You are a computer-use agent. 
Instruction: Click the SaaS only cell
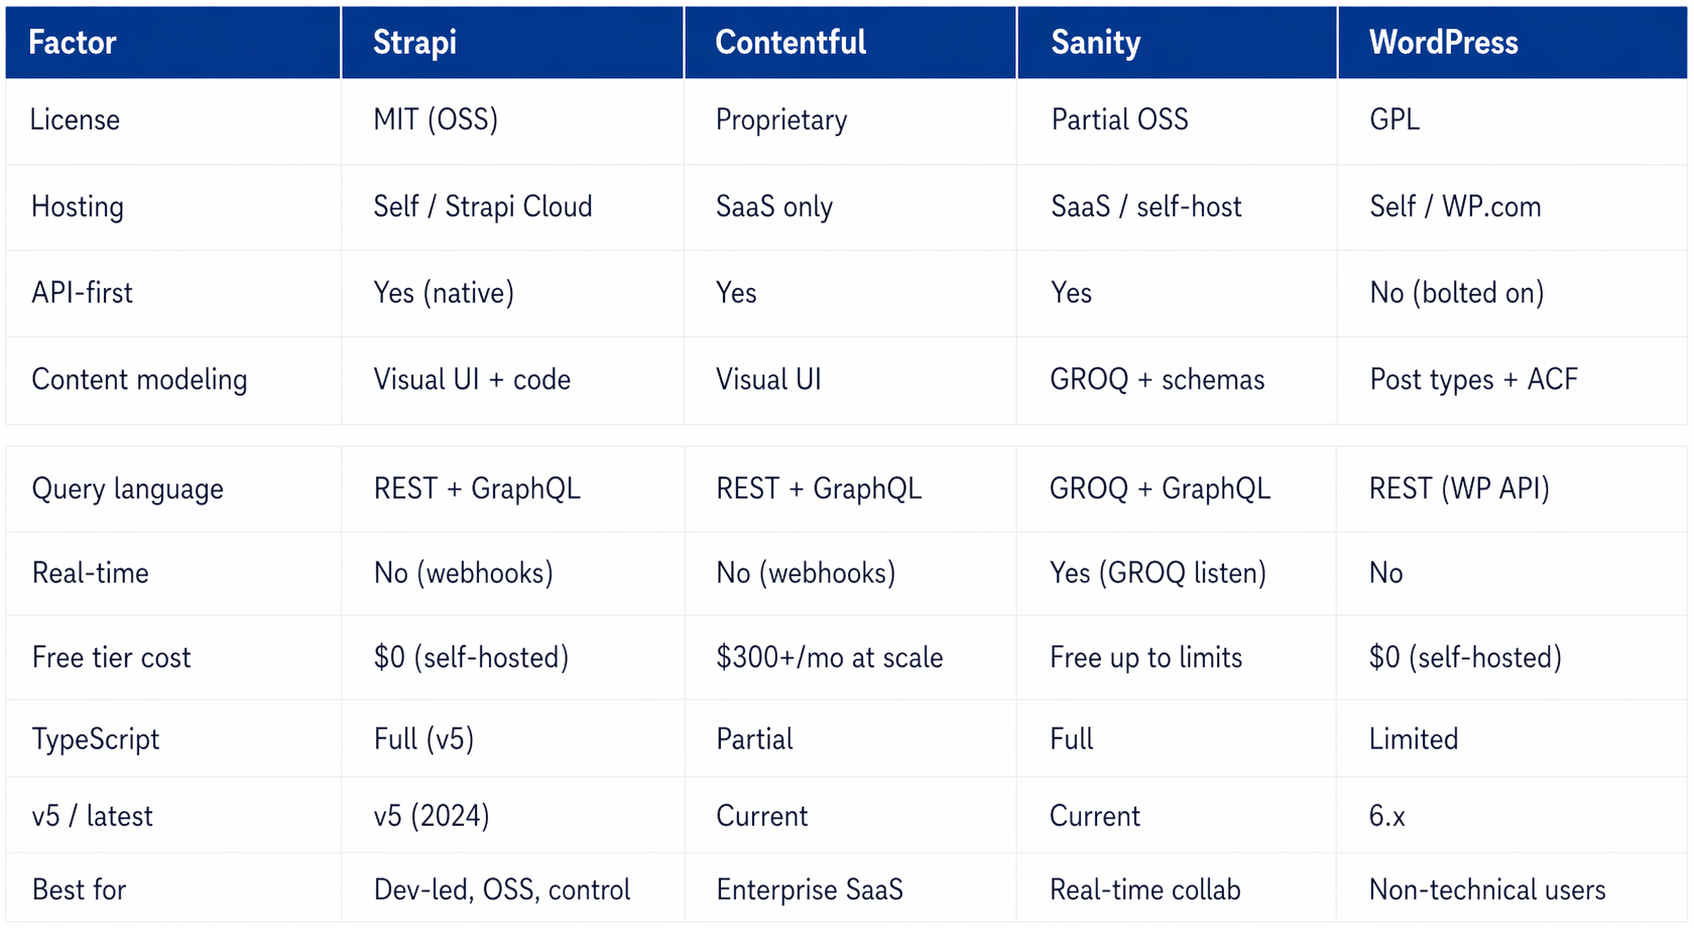tap(774, 207)
